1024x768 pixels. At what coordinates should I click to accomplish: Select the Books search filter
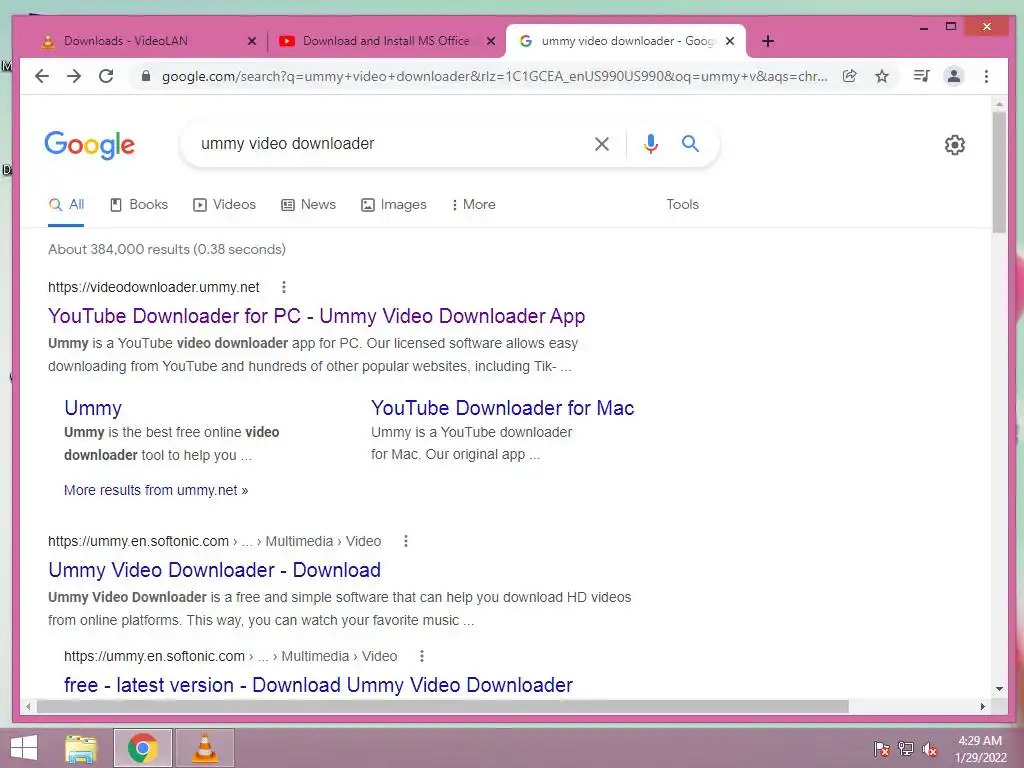[139, 204]
